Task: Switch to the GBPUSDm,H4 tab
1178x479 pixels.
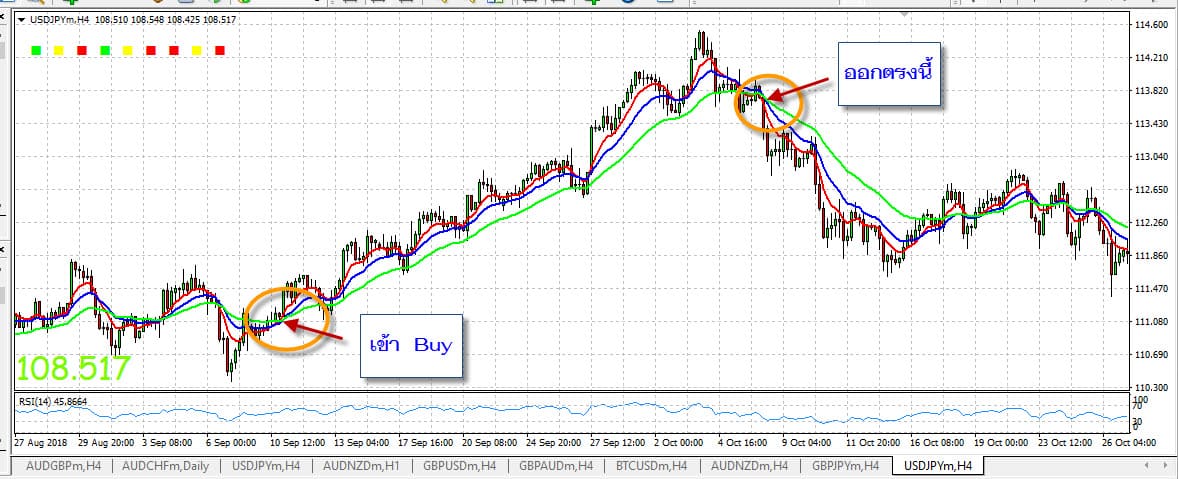Action: coord(461,466)
